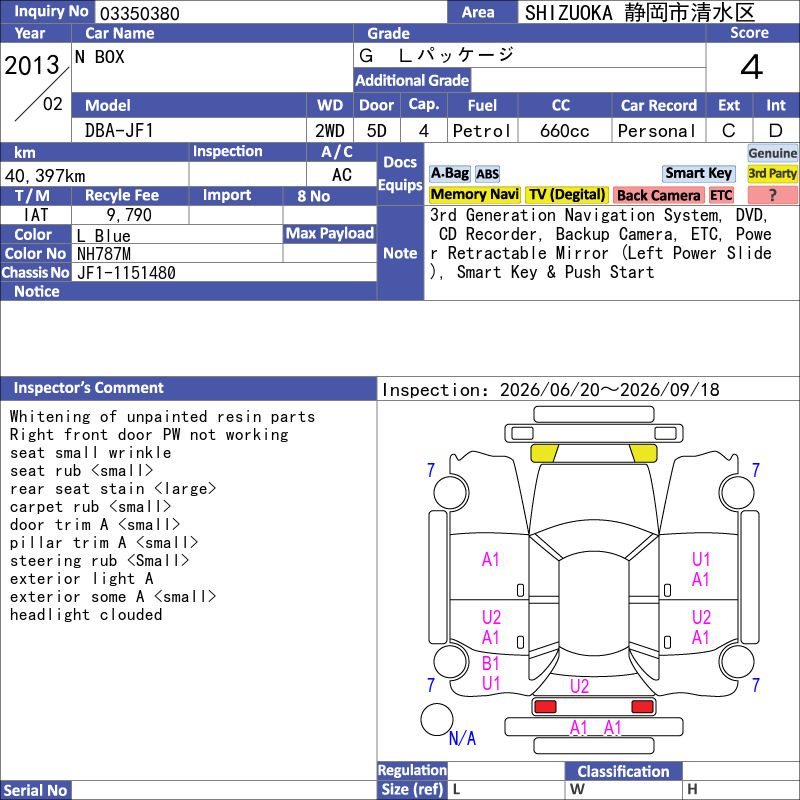Select color number NH787M

pyautogui.click(x=104, y=254)
